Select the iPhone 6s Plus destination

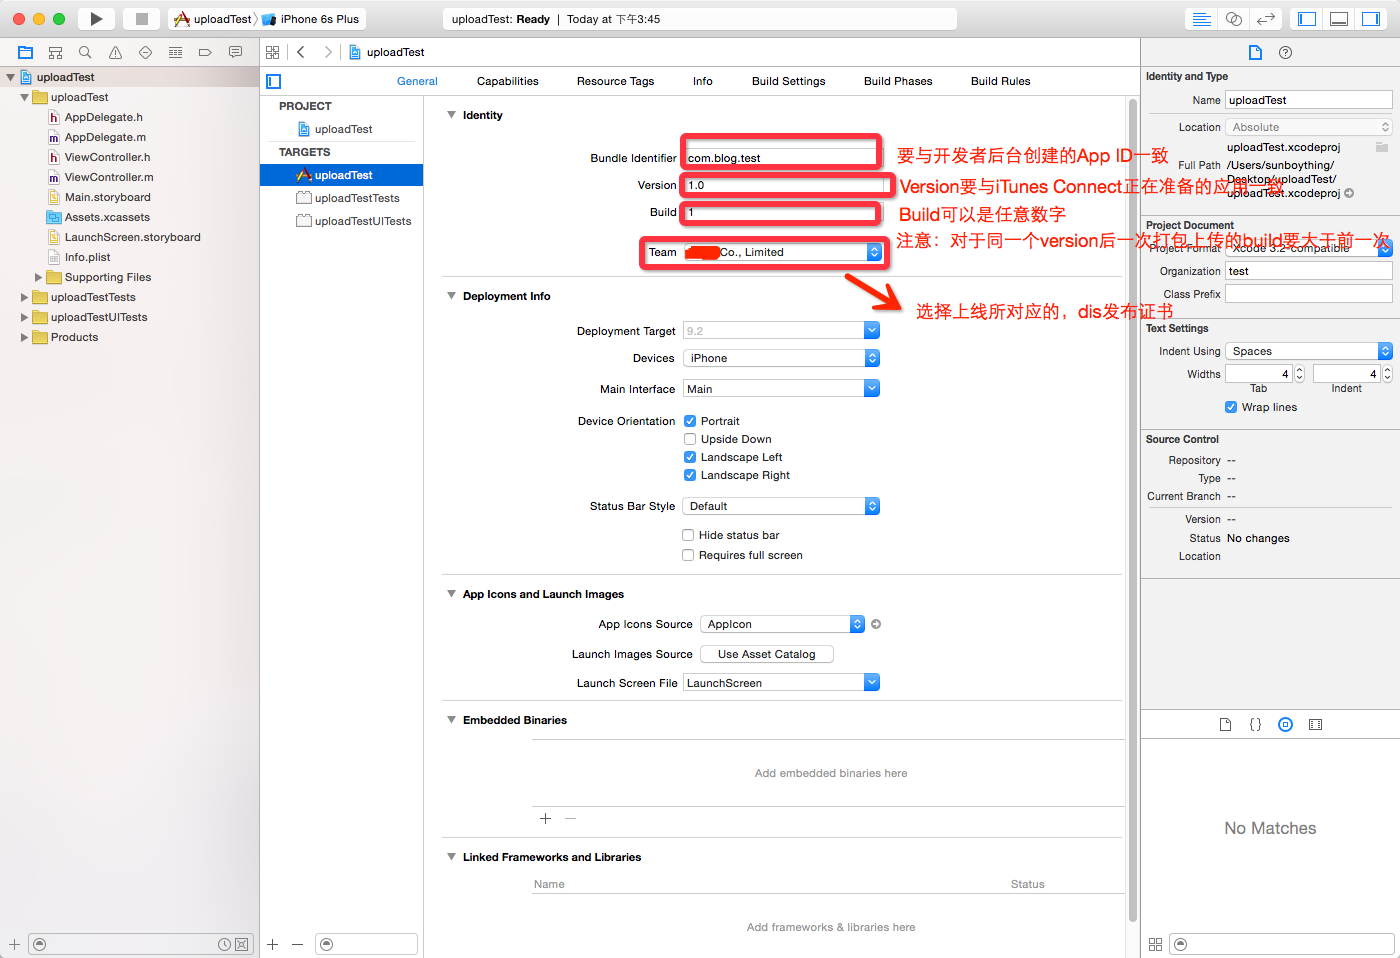(311, 19)
